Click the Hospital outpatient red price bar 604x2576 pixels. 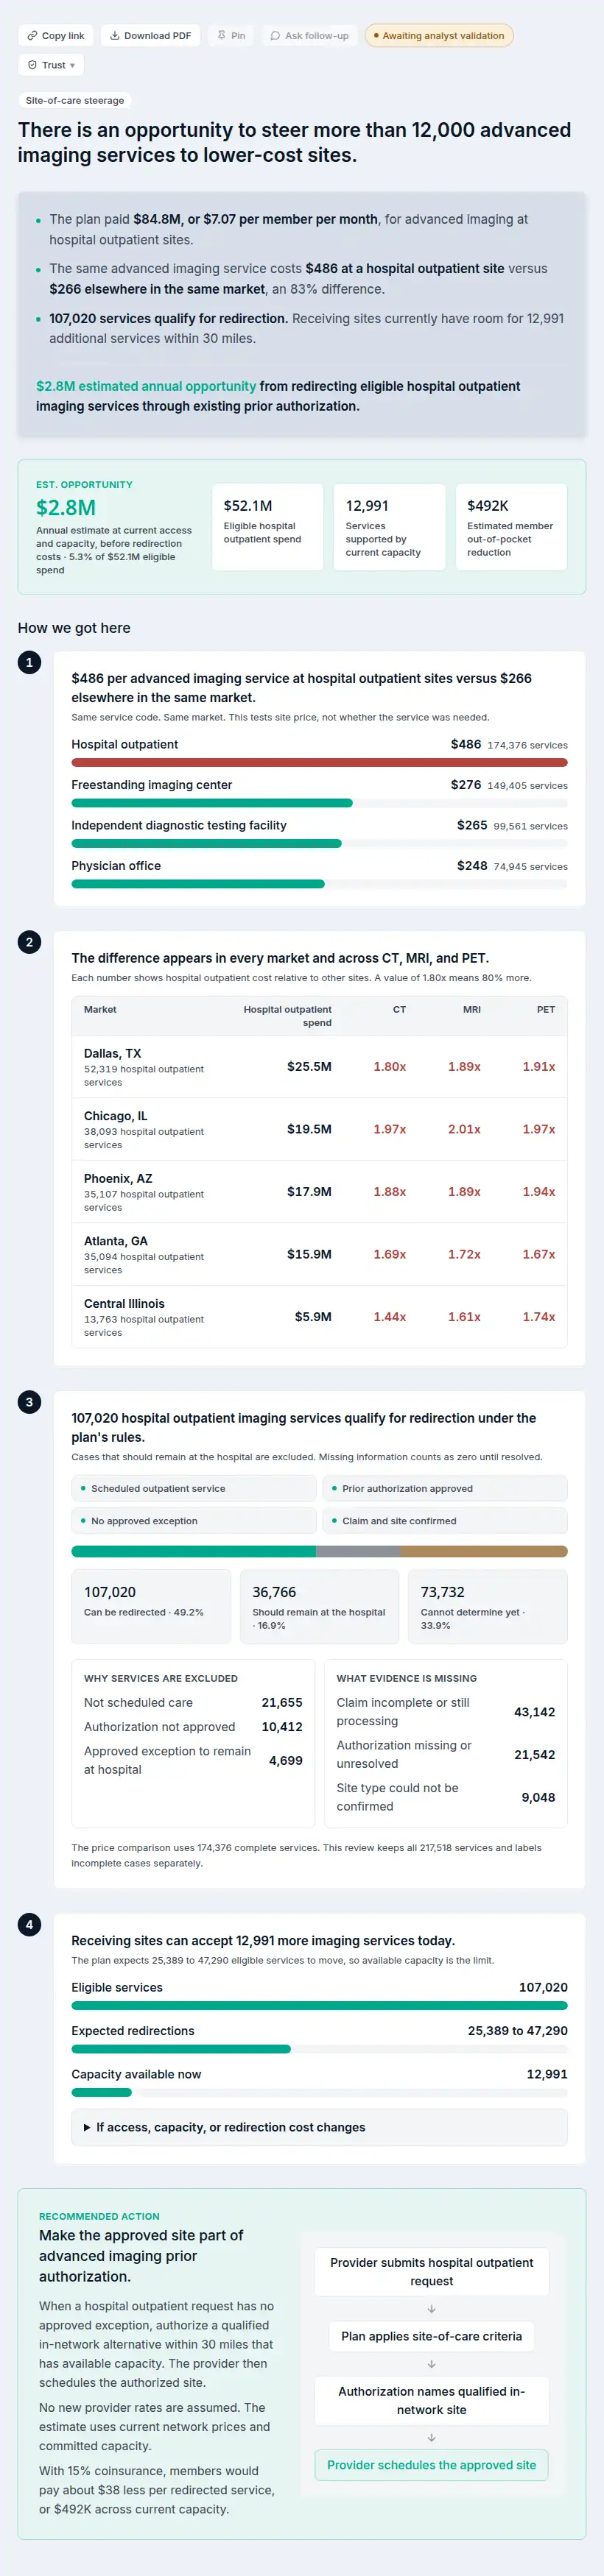[319, 762]
